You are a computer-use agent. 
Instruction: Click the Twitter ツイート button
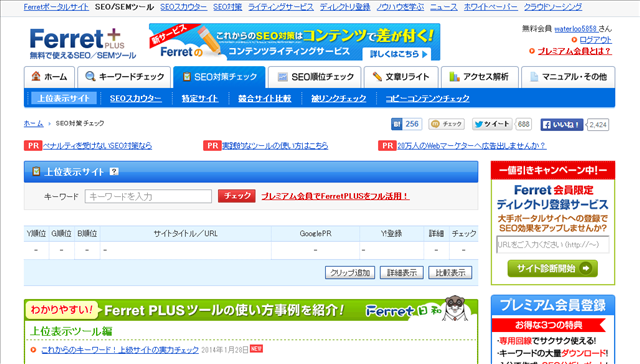(492, 124)
